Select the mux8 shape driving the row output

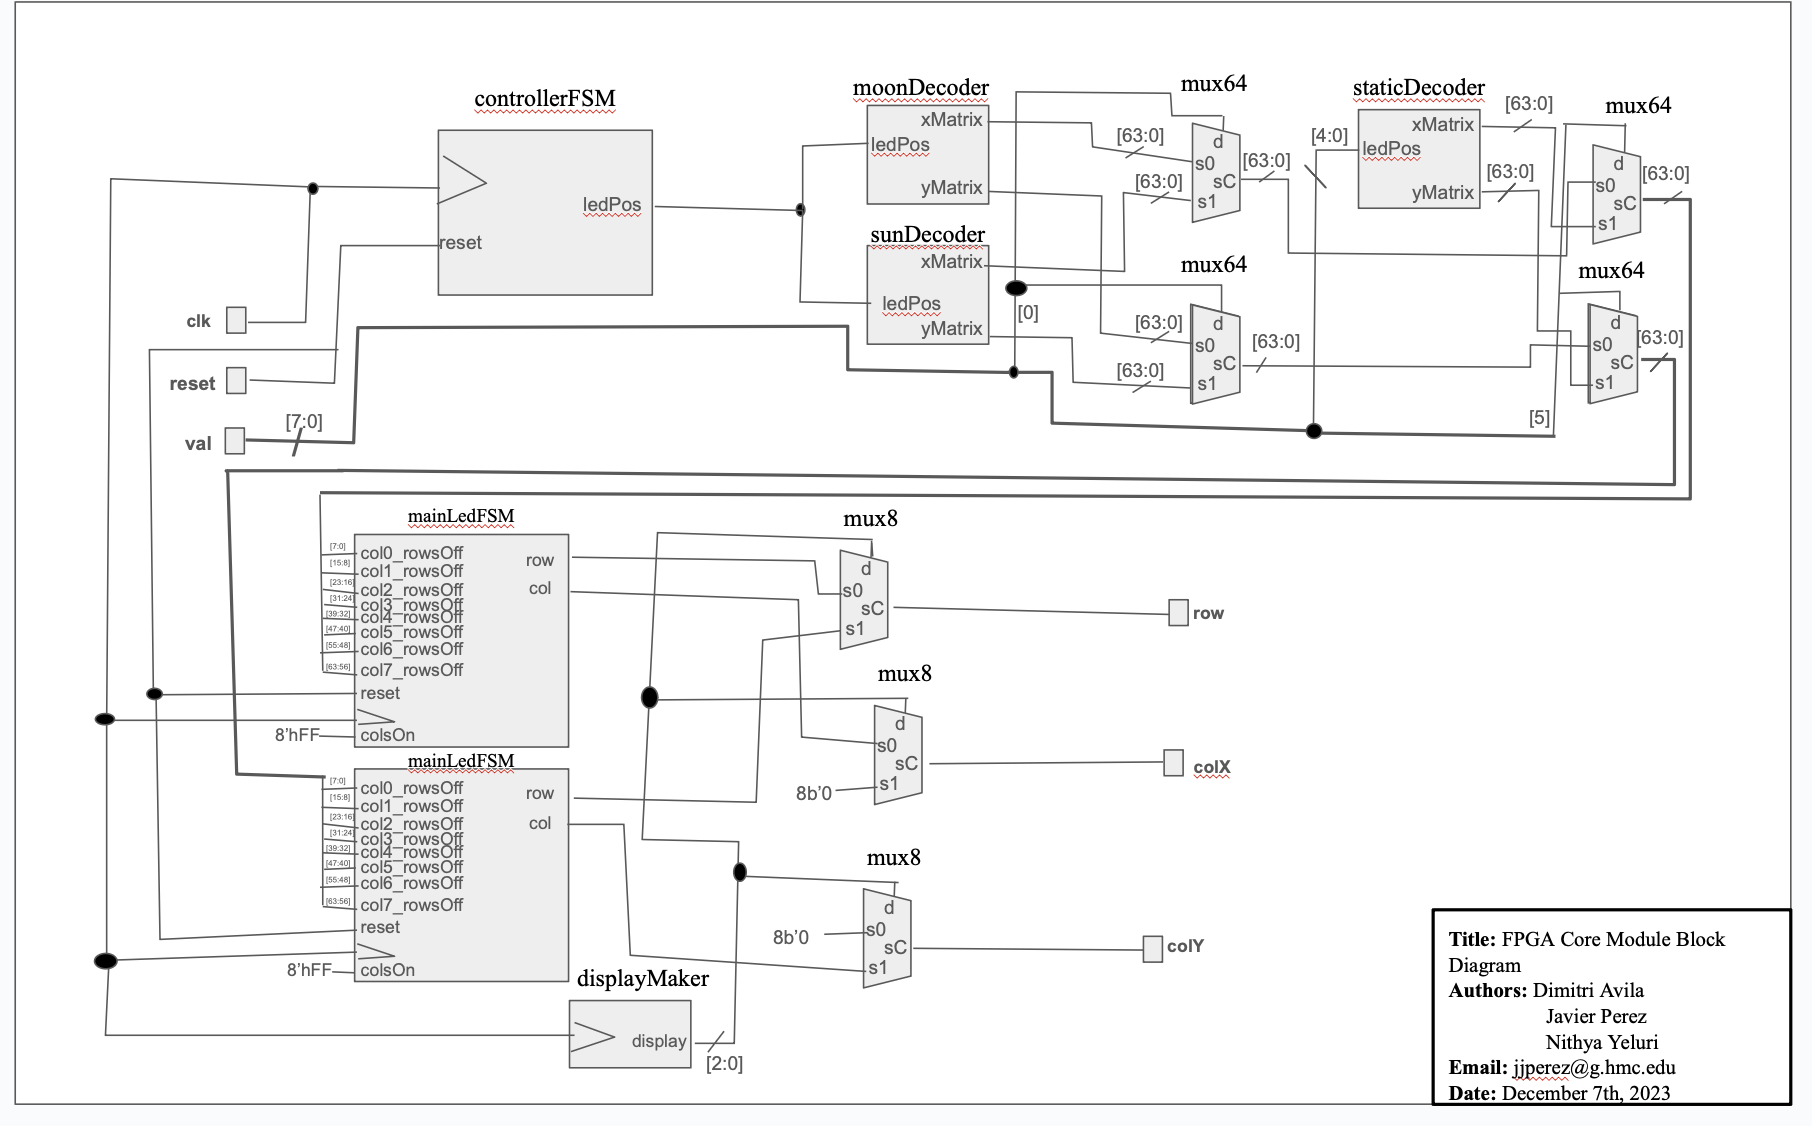click(864, 599)
